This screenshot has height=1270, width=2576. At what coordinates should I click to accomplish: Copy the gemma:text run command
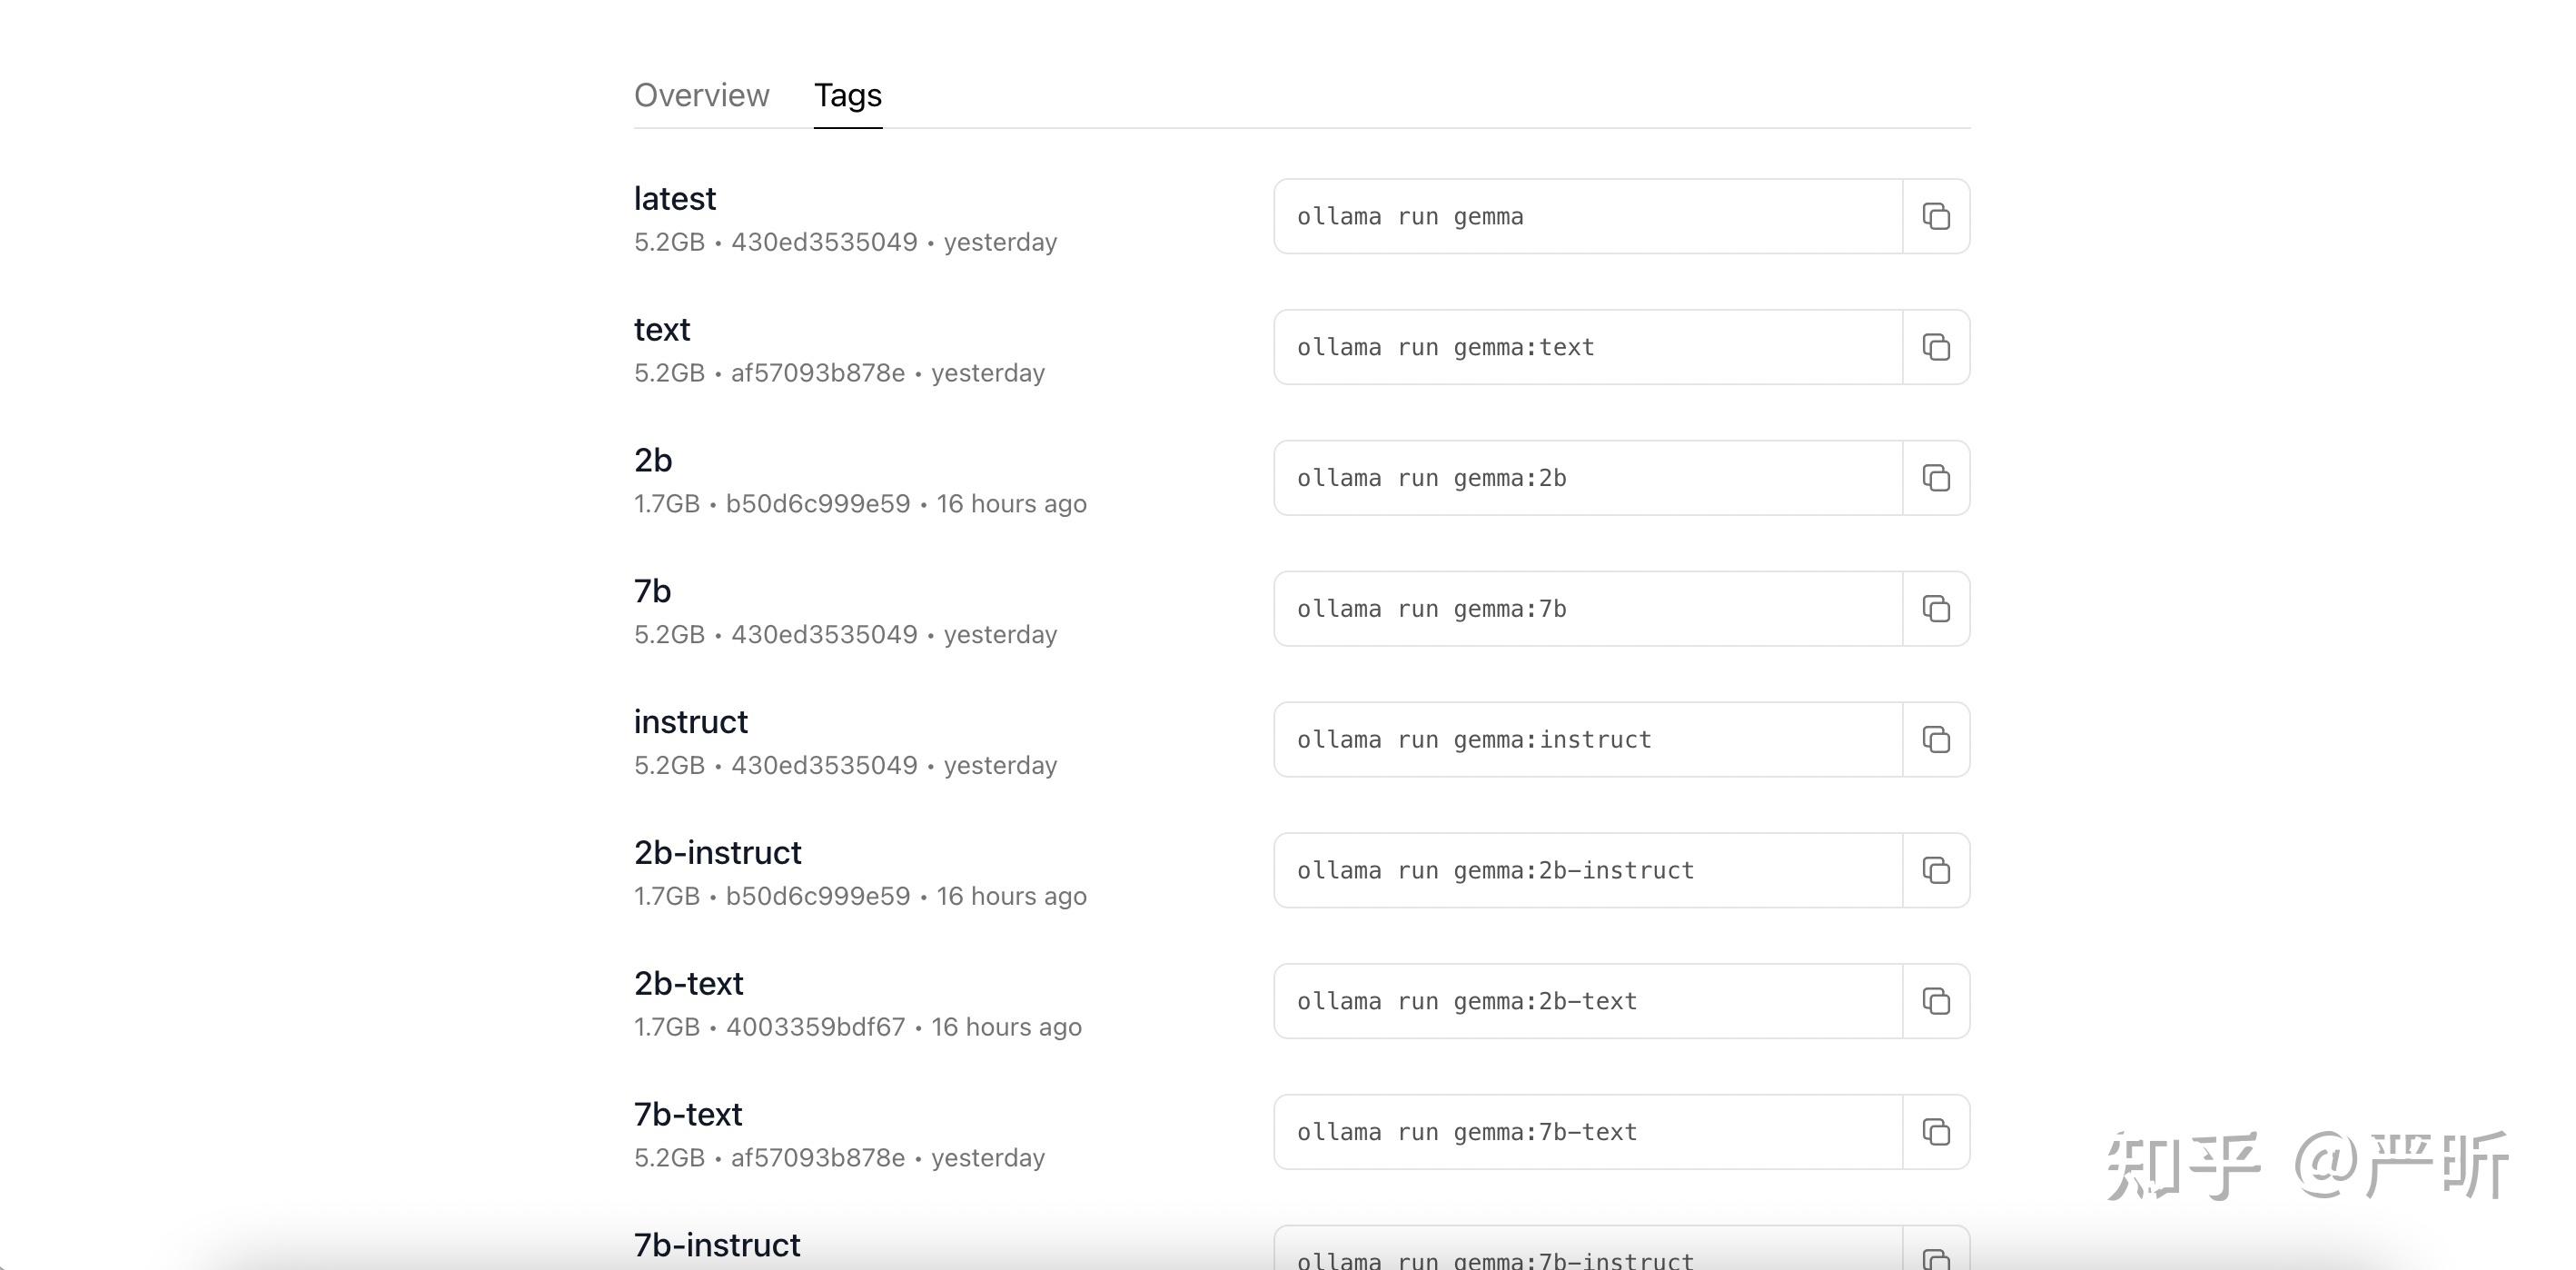pos(1936,347)
